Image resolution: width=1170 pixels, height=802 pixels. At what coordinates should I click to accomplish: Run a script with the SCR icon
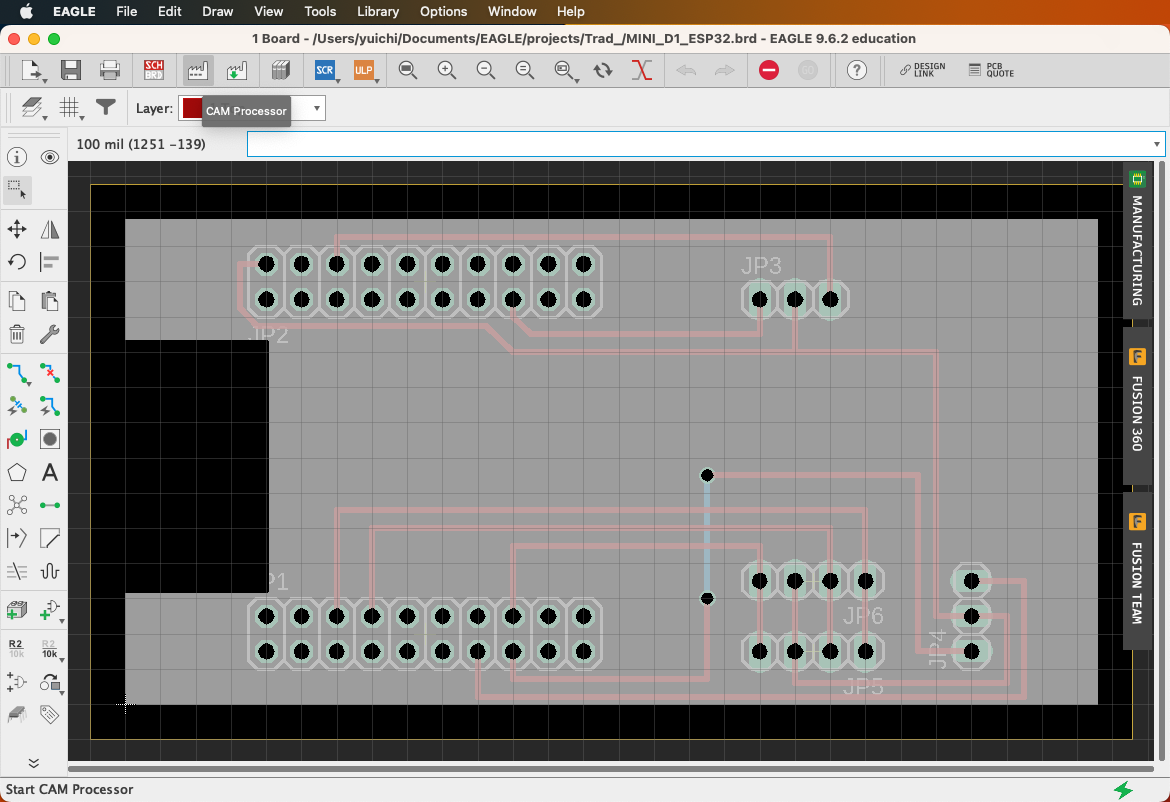tap(325, 70)
